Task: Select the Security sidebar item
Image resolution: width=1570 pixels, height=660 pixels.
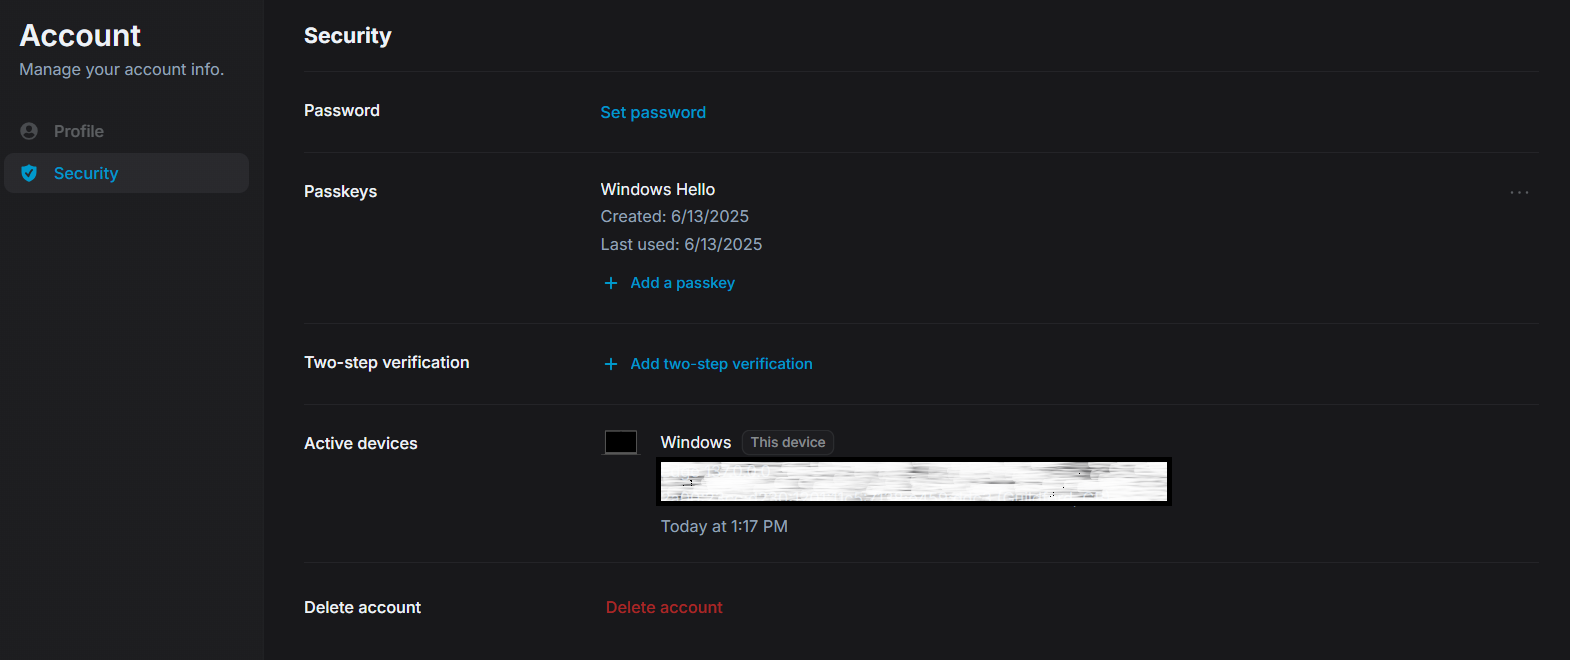Action: point(86,173)
